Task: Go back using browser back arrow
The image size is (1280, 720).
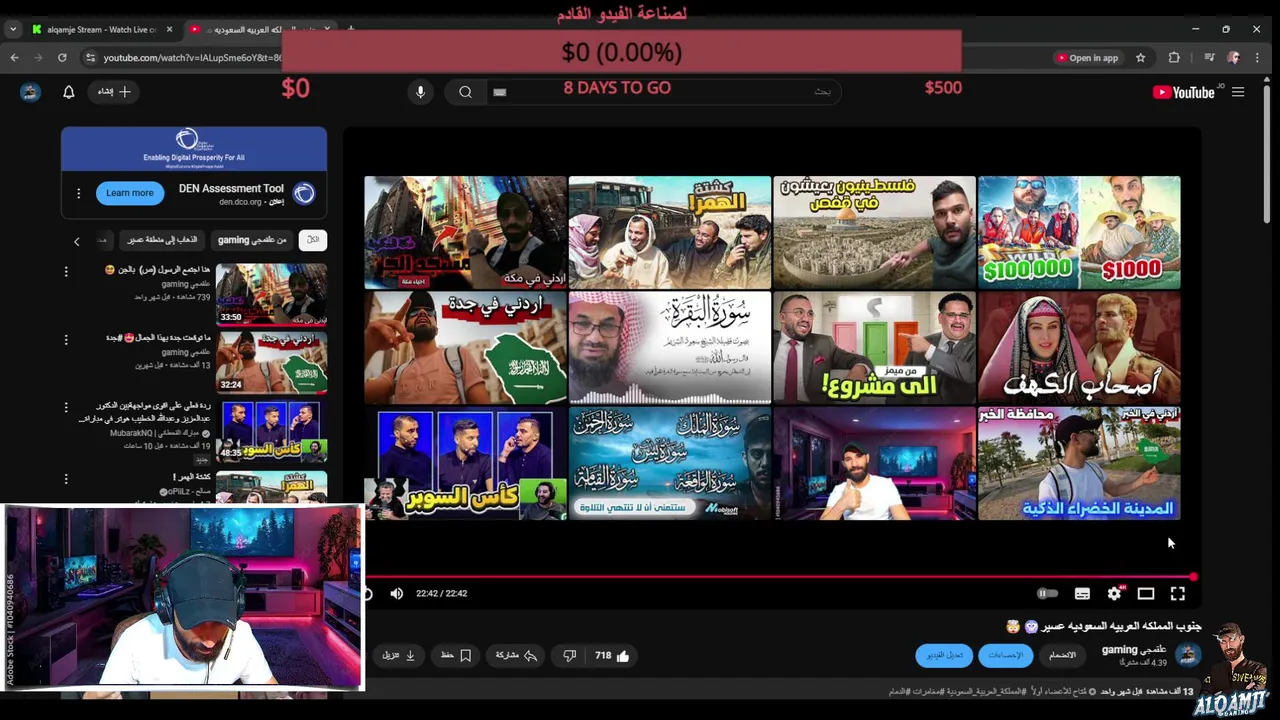Action: [14, 58]
